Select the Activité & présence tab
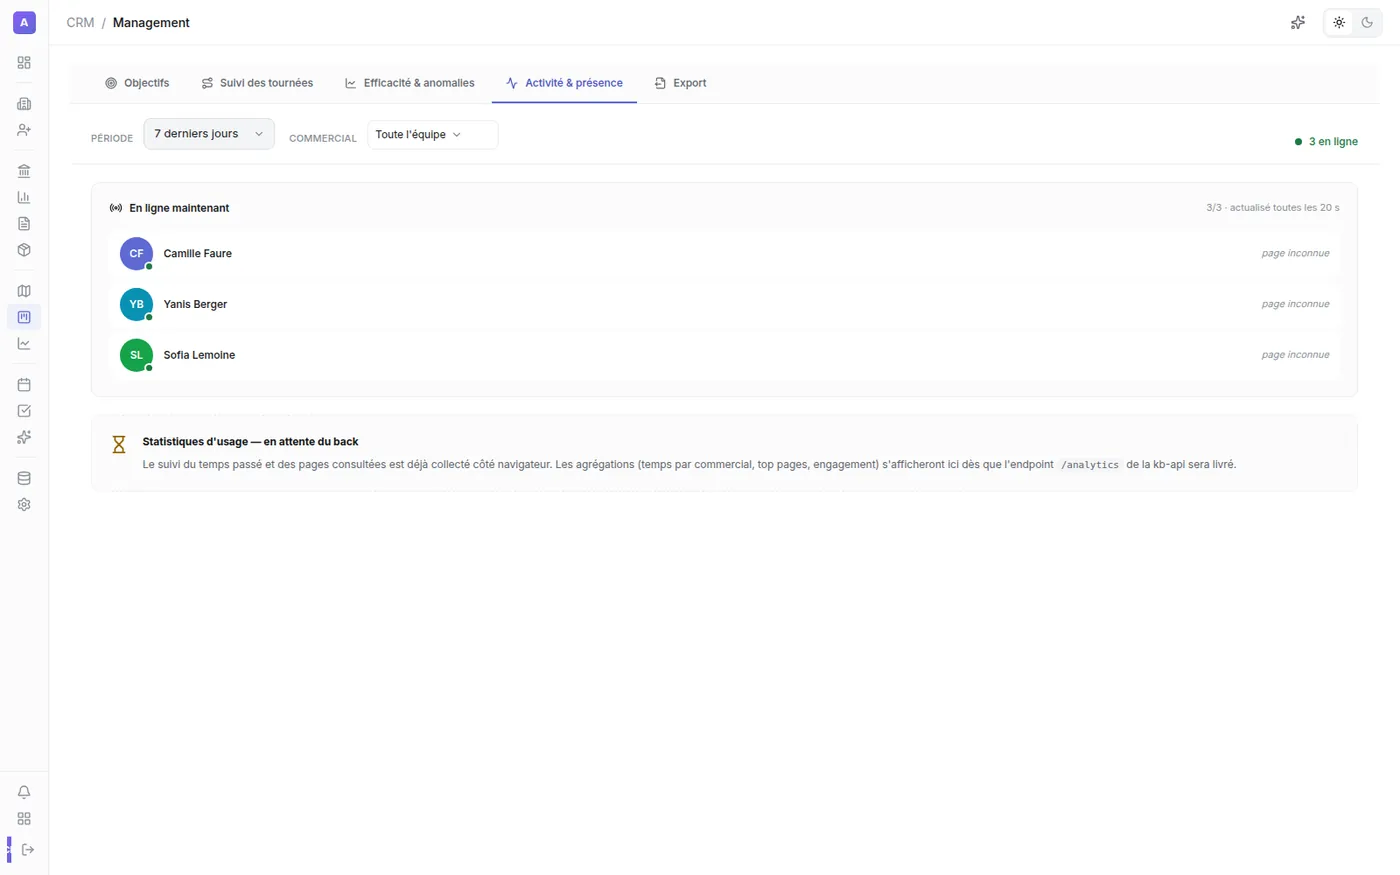This screenshot has height=875, width=1400. pos(564,83)
